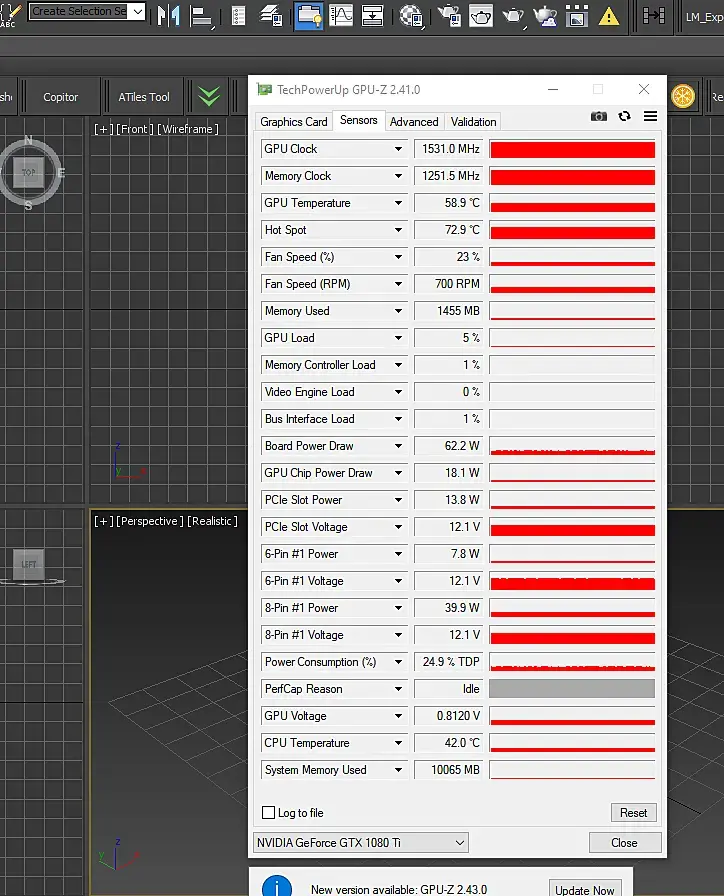Image resolution: width=724 pixels, height=896 pixels.
Task: Click the cloud render teapot icon
Action: pyautogui.click(x=545, y=15)
